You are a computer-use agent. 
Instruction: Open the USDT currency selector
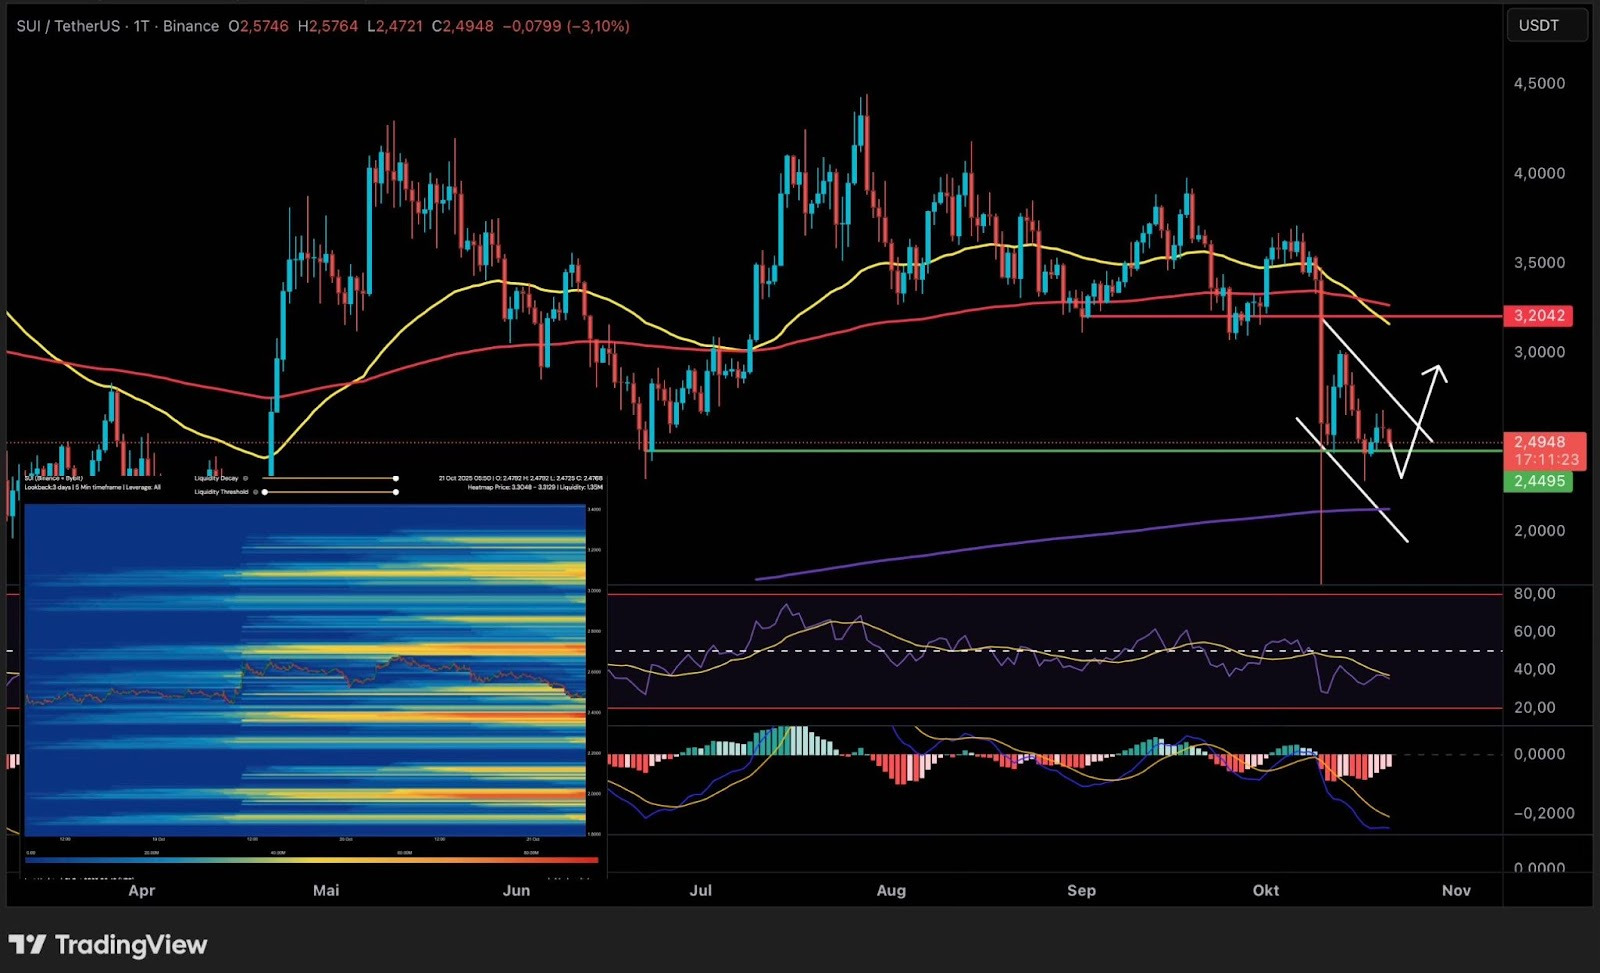click(1546, 26)
